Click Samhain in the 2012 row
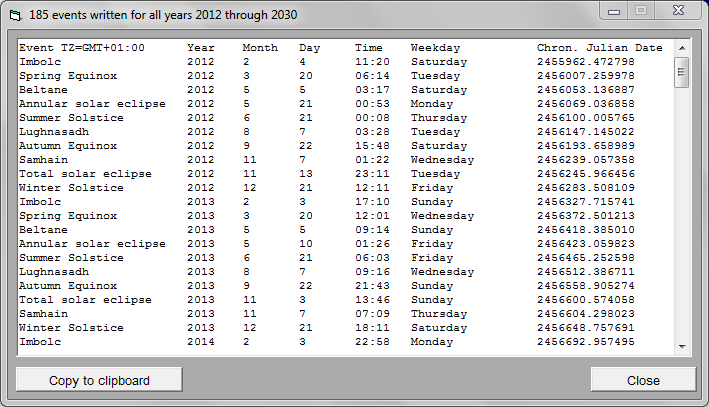Viewport: 709px width, 407px height. click(43, 160)
